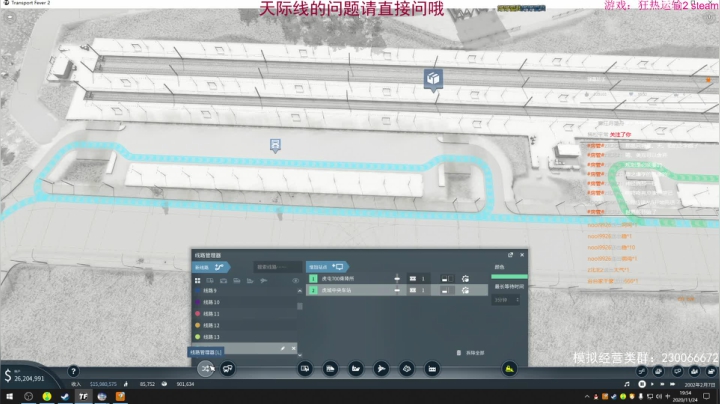Open cargo settings gear for stop 2
720x404 pixels.
pos(465,290)
